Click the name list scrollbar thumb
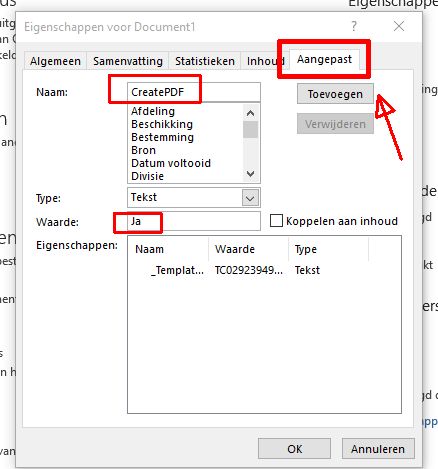Screen dimensions: 438x469 pyautogui.click(x=250, y=129)
